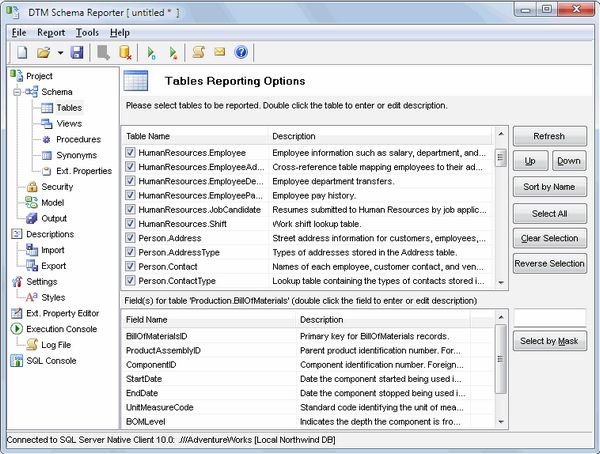Open help via the blue question mark icon
The image size is (600, 454).
point(241,52)
